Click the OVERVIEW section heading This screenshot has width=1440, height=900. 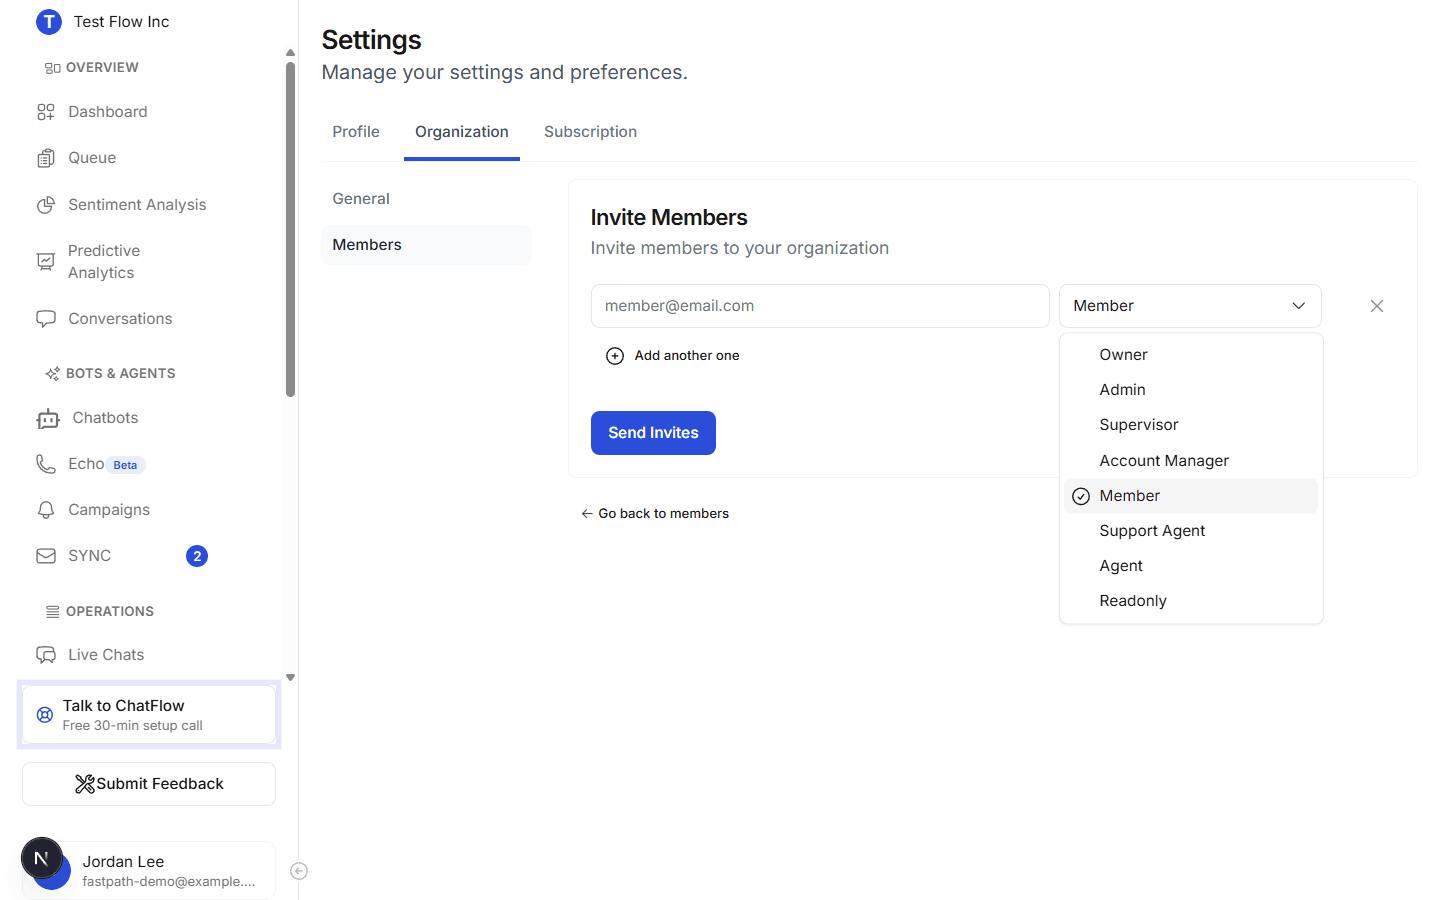coord(102,68)
